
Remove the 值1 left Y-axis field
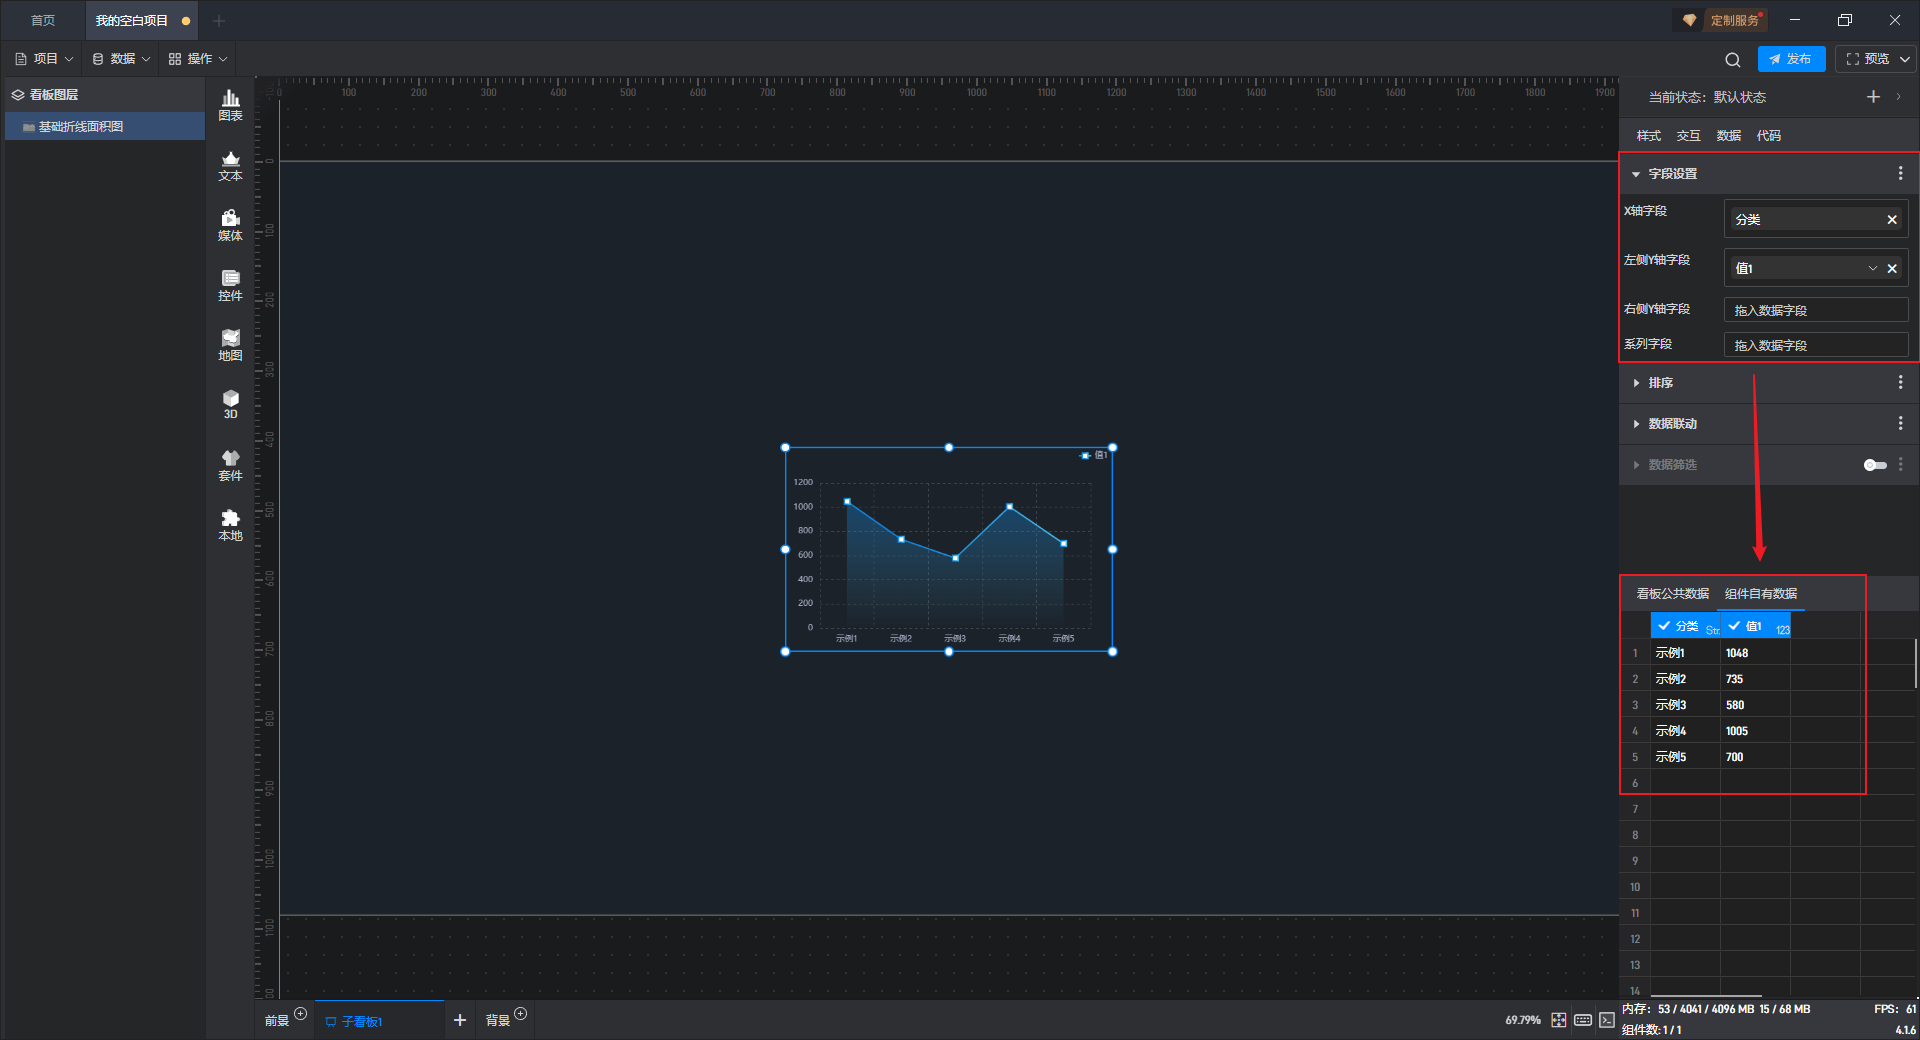click(1892, 269)
